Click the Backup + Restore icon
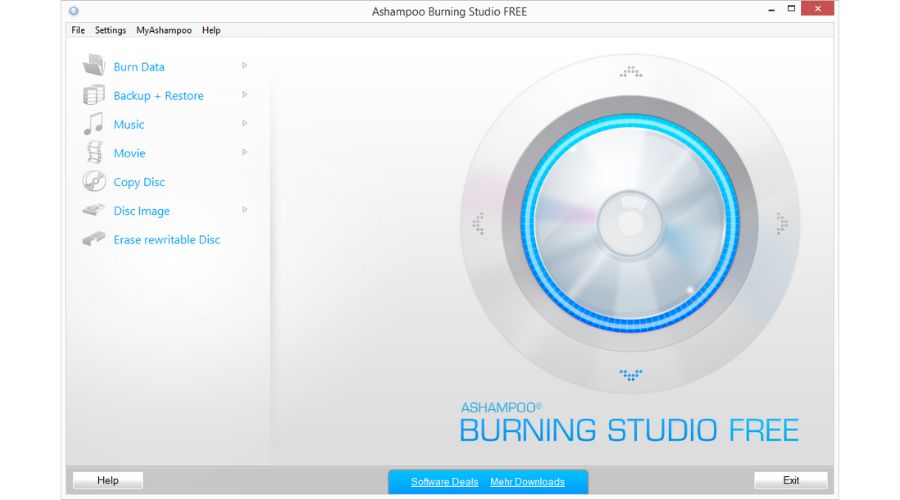 click(94, 95)
